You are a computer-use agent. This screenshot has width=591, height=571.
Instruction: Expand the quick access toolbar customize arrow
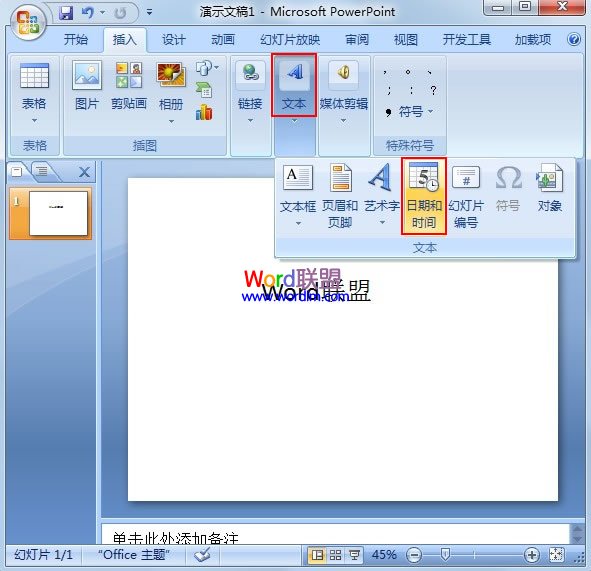[x=150, y=12]
